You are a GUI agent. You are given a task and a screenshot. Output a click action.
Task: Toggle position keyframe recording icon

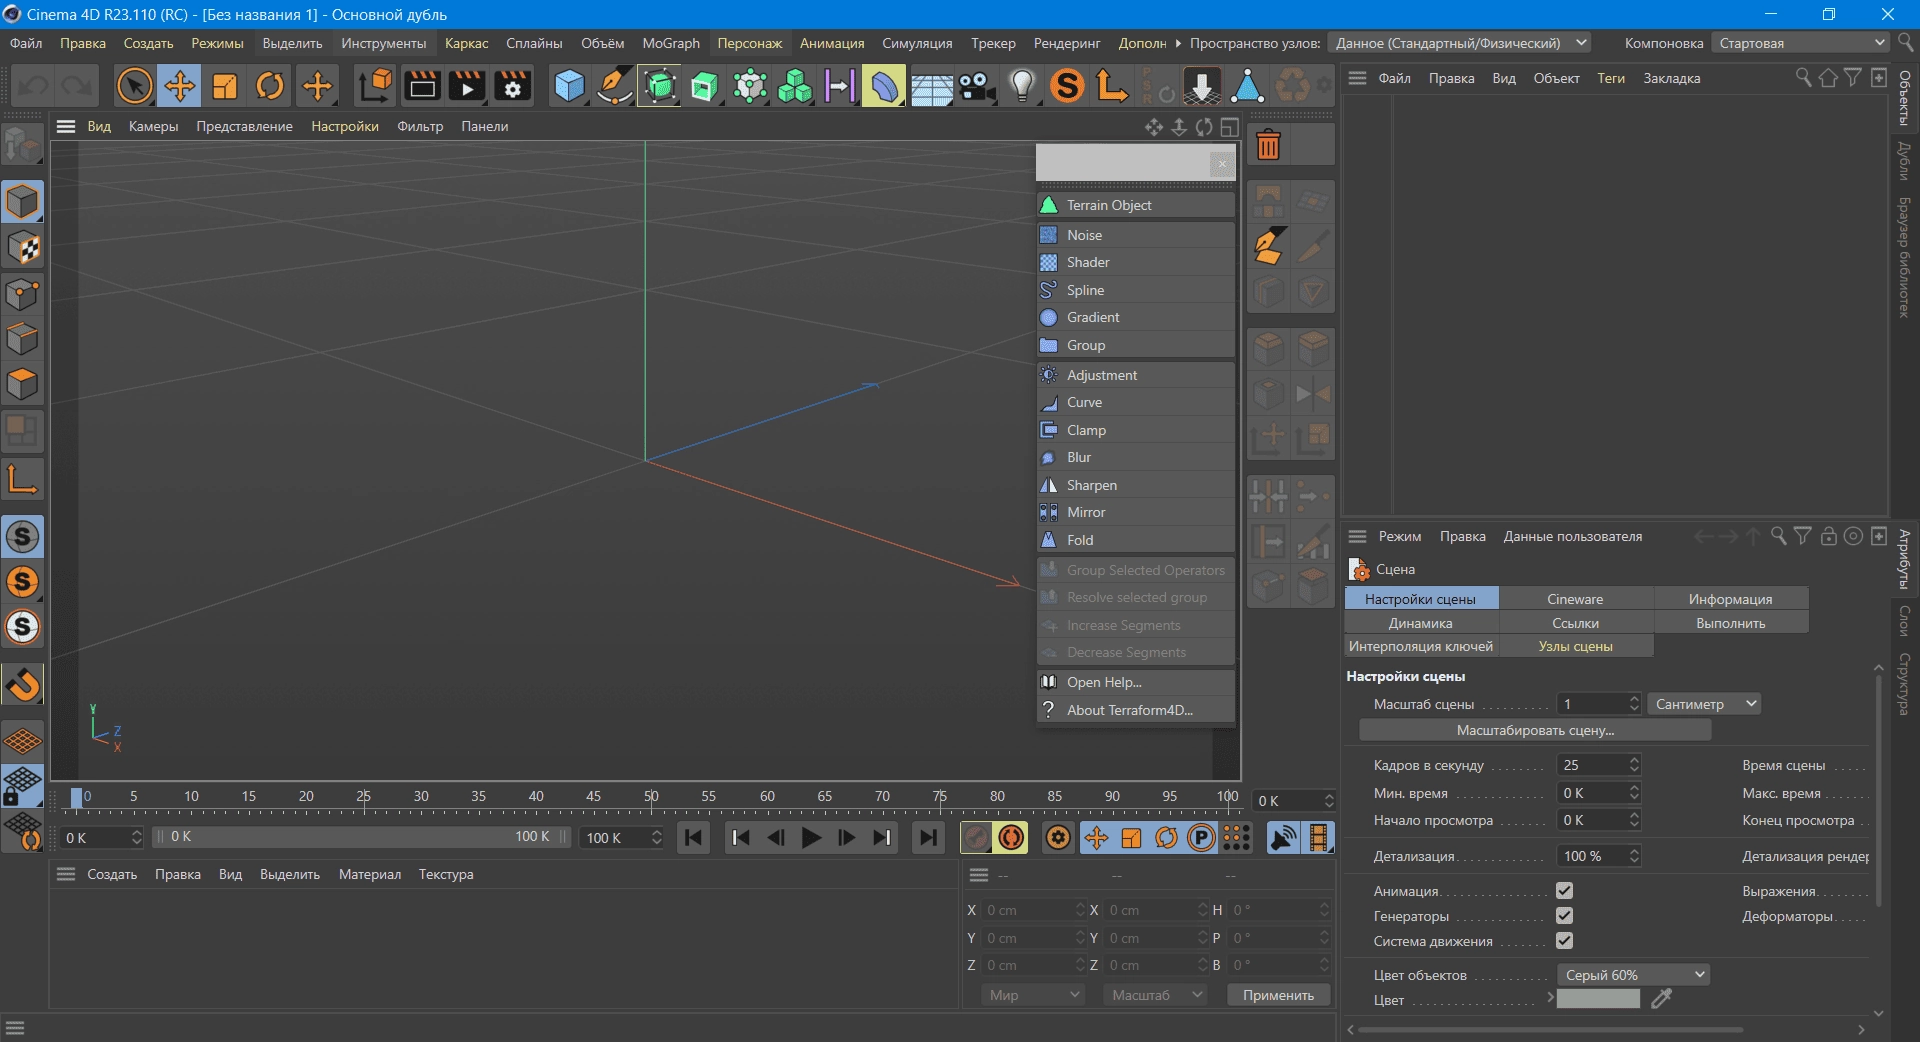1096,838
